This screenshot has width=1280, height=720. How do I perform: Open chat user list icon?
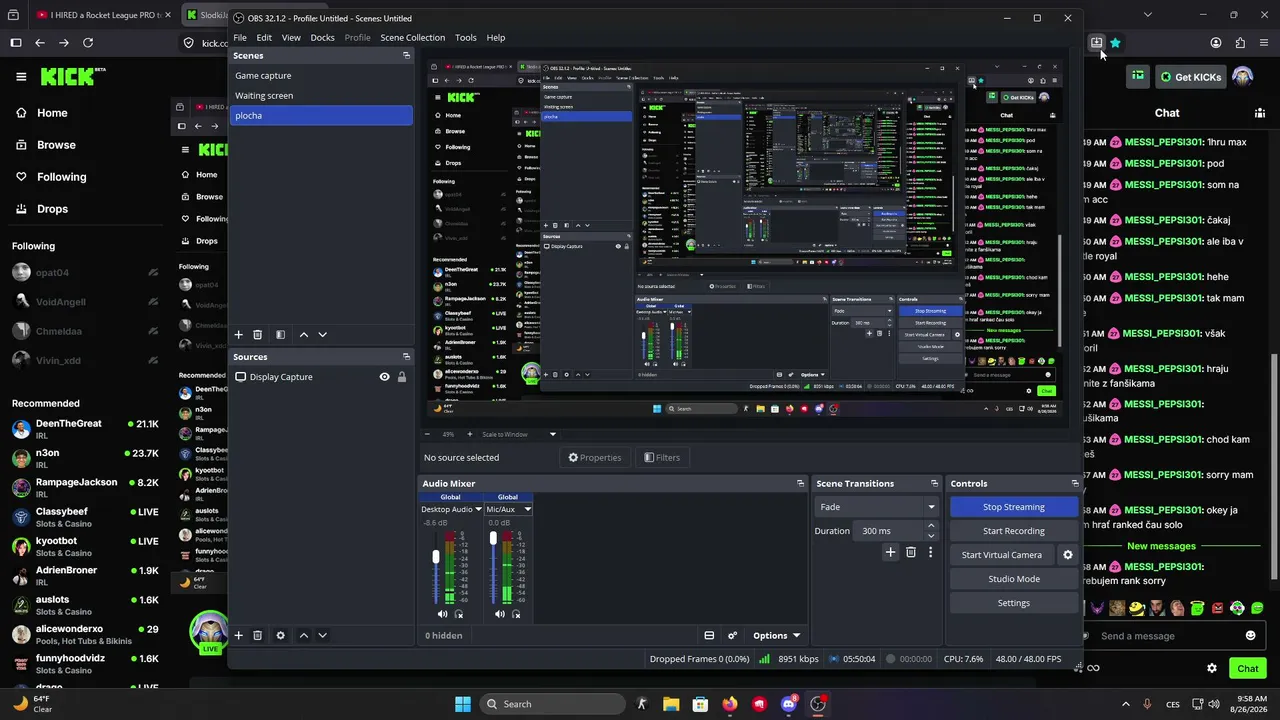[1259, 113]
